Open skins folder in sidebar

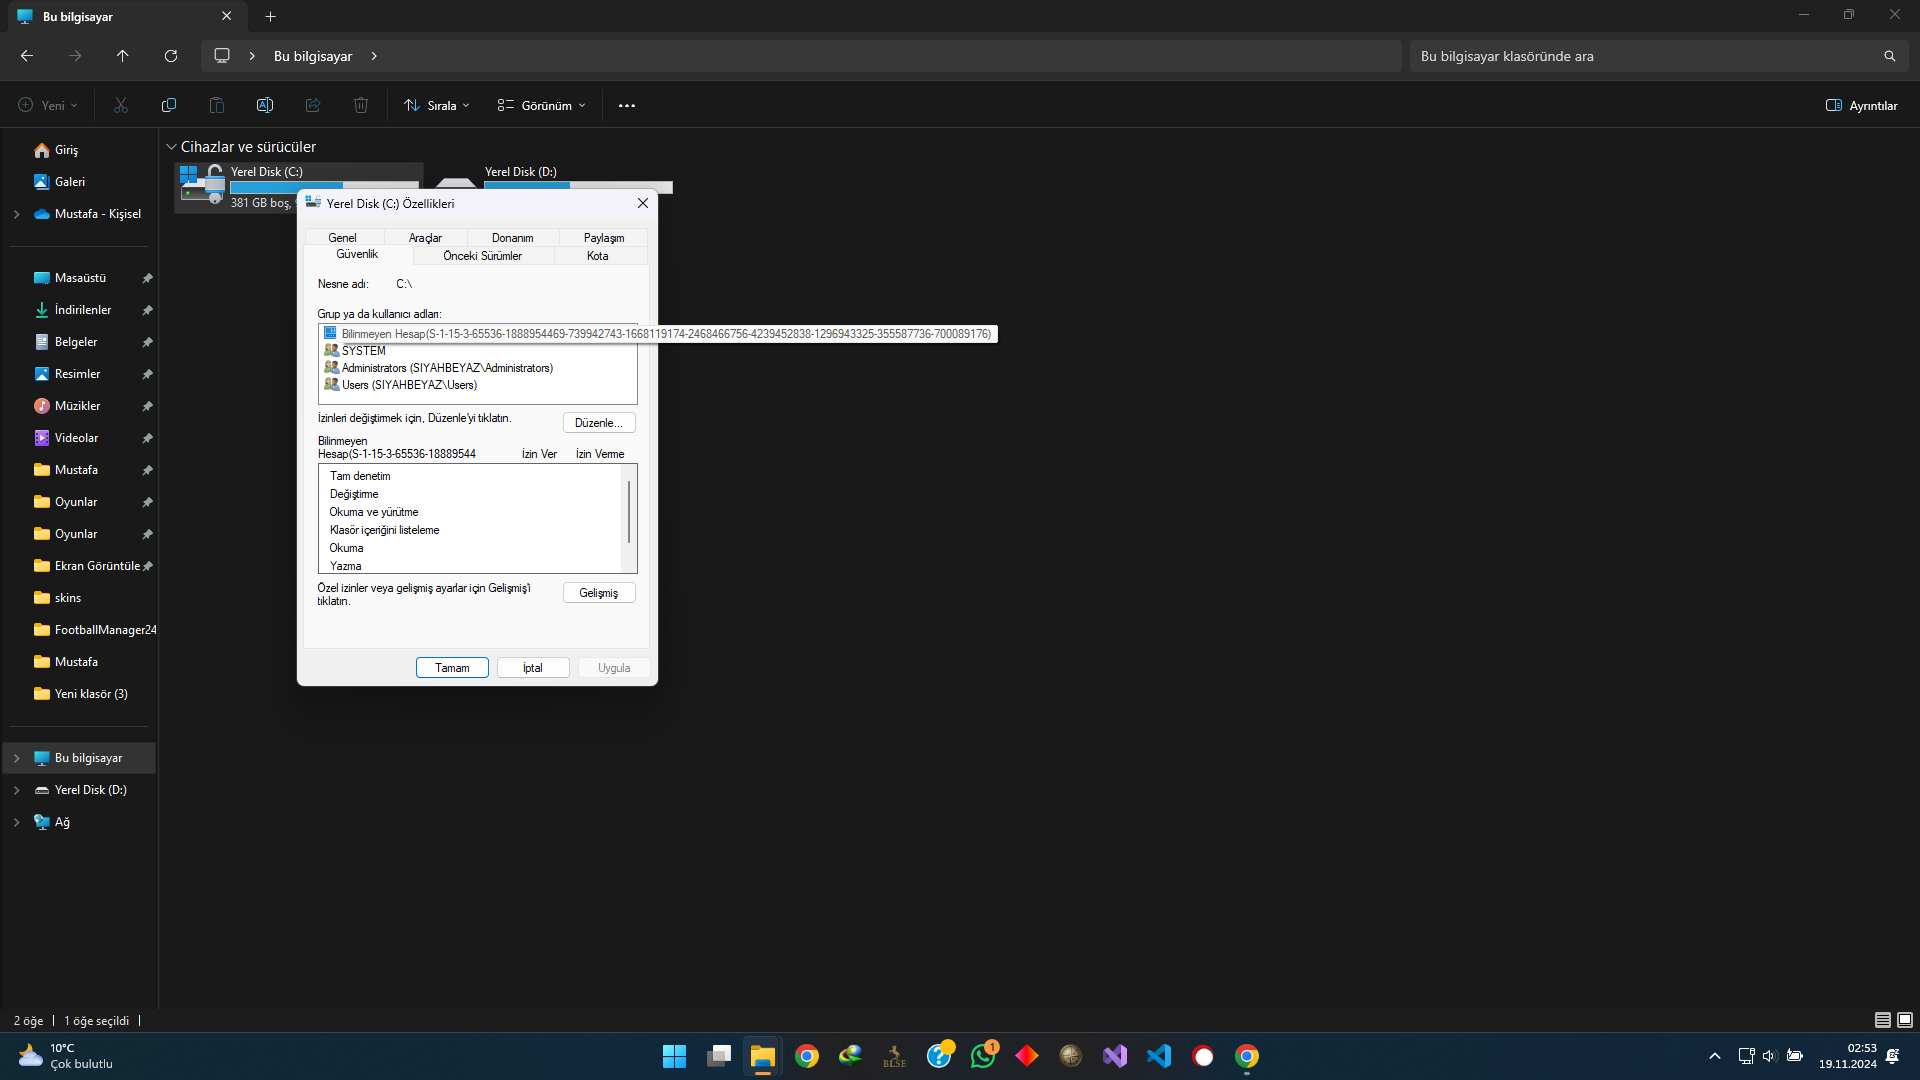point(68,598)
